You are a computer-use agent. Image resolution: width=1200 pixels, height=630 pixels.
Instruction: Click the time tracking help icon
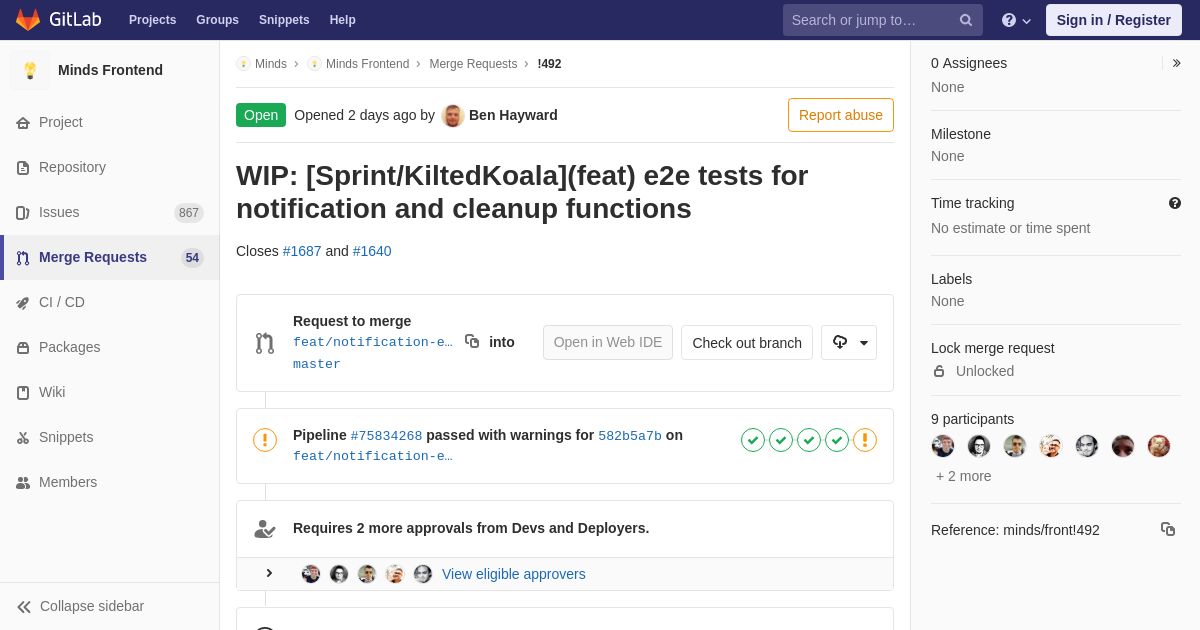point(1174,203)
